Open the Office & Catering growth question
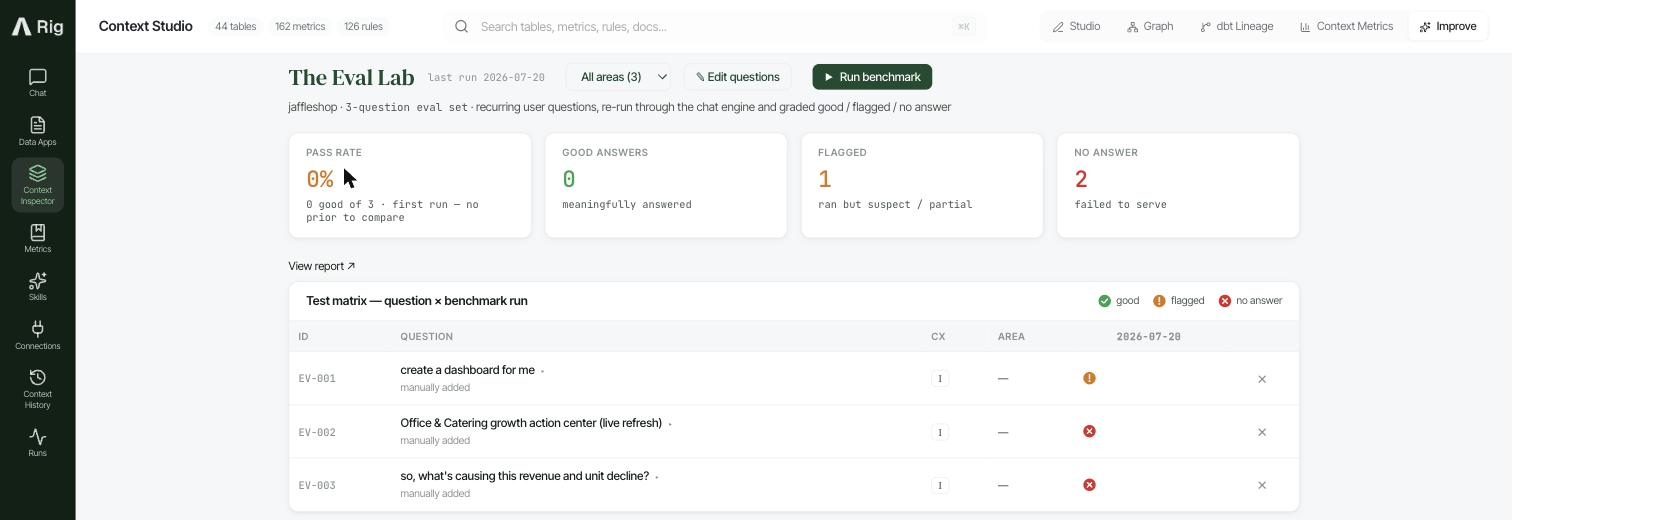Image resolution: width=1680 pixels, height=520 pixels. [530, 423]
